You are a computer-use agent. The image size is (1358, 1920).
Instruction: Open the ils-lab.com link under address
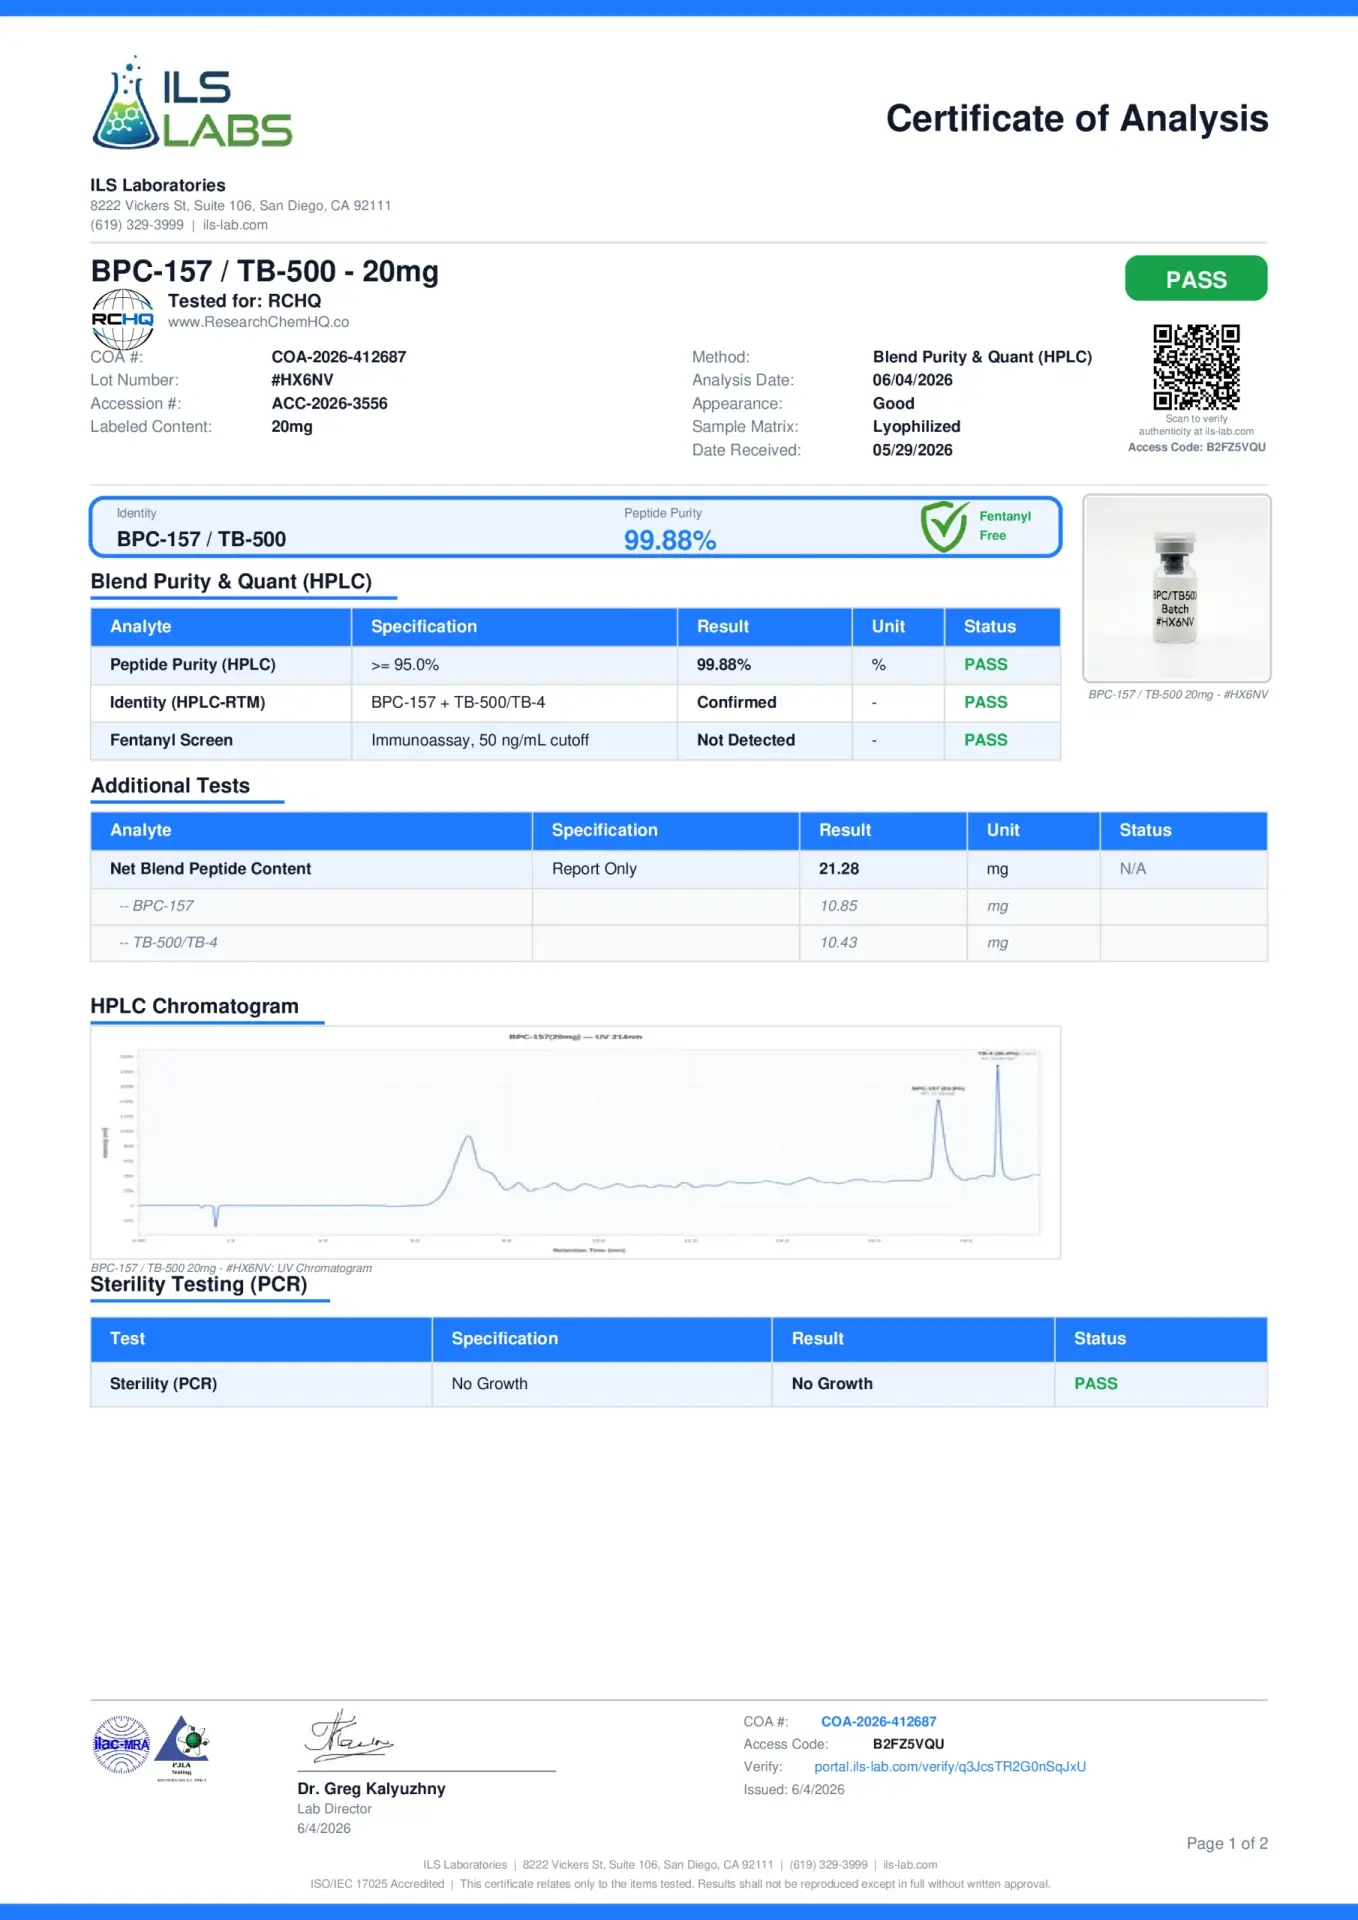tap(235, 225)
